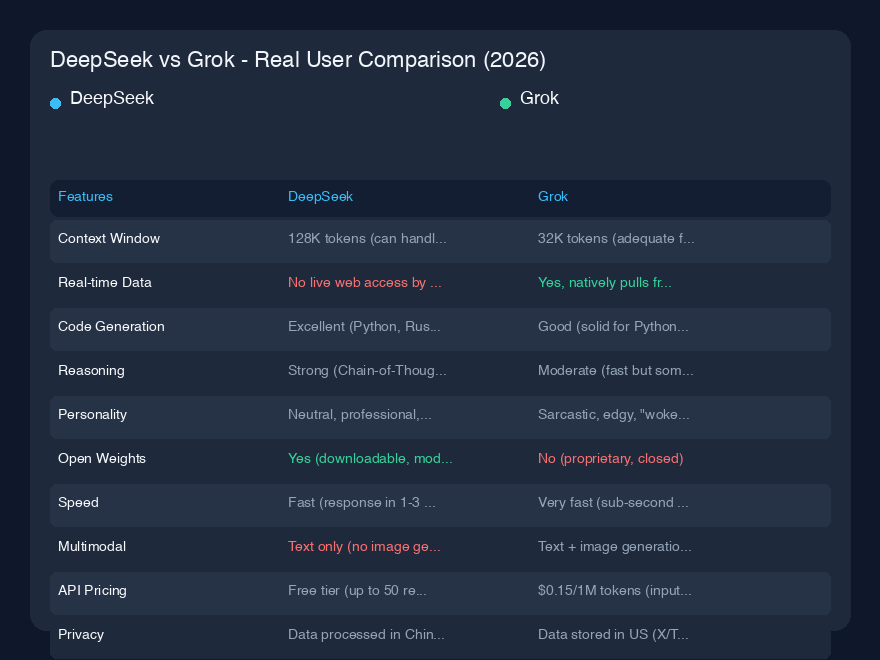Click the '$0.15/1M tokens (input...' cell
Screen dimensions: 880x660
pos(615,590)
